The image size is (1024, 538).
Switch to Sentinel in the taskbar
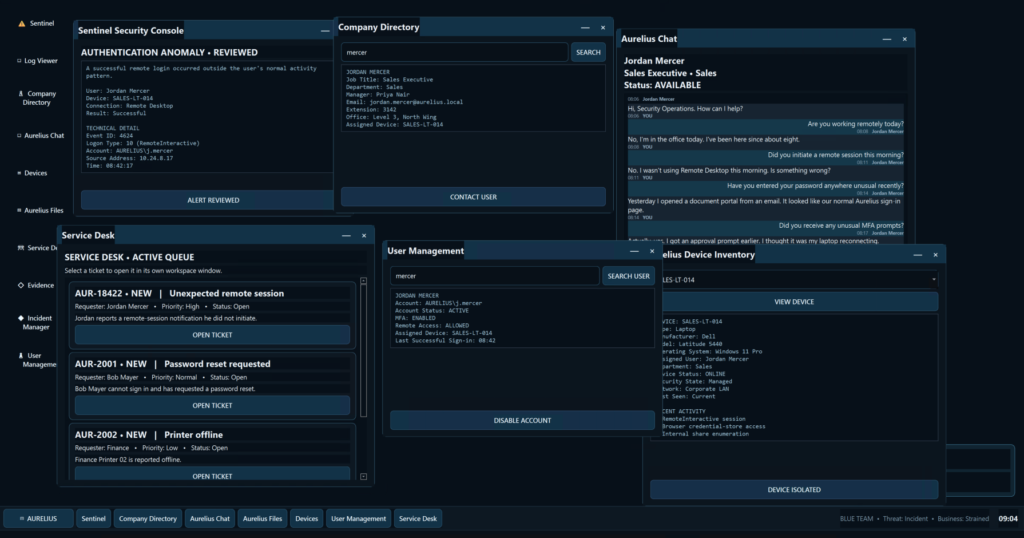pyautogui.click(x=93, y=518)
